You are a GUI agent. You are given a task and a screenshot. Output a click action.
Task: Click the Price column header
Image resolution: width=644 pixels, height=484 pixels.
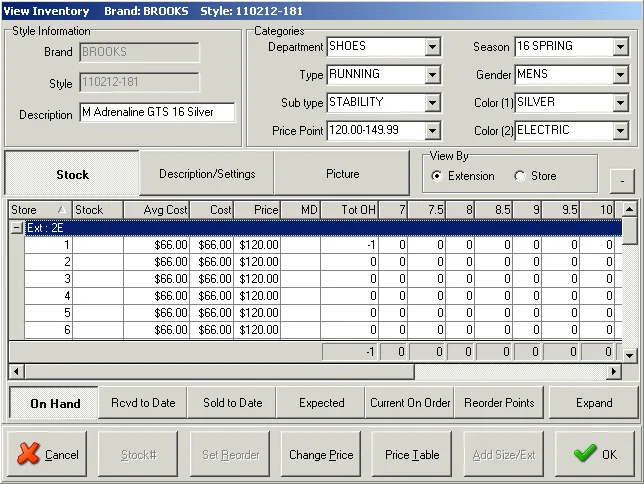click(x=257, y=210)
